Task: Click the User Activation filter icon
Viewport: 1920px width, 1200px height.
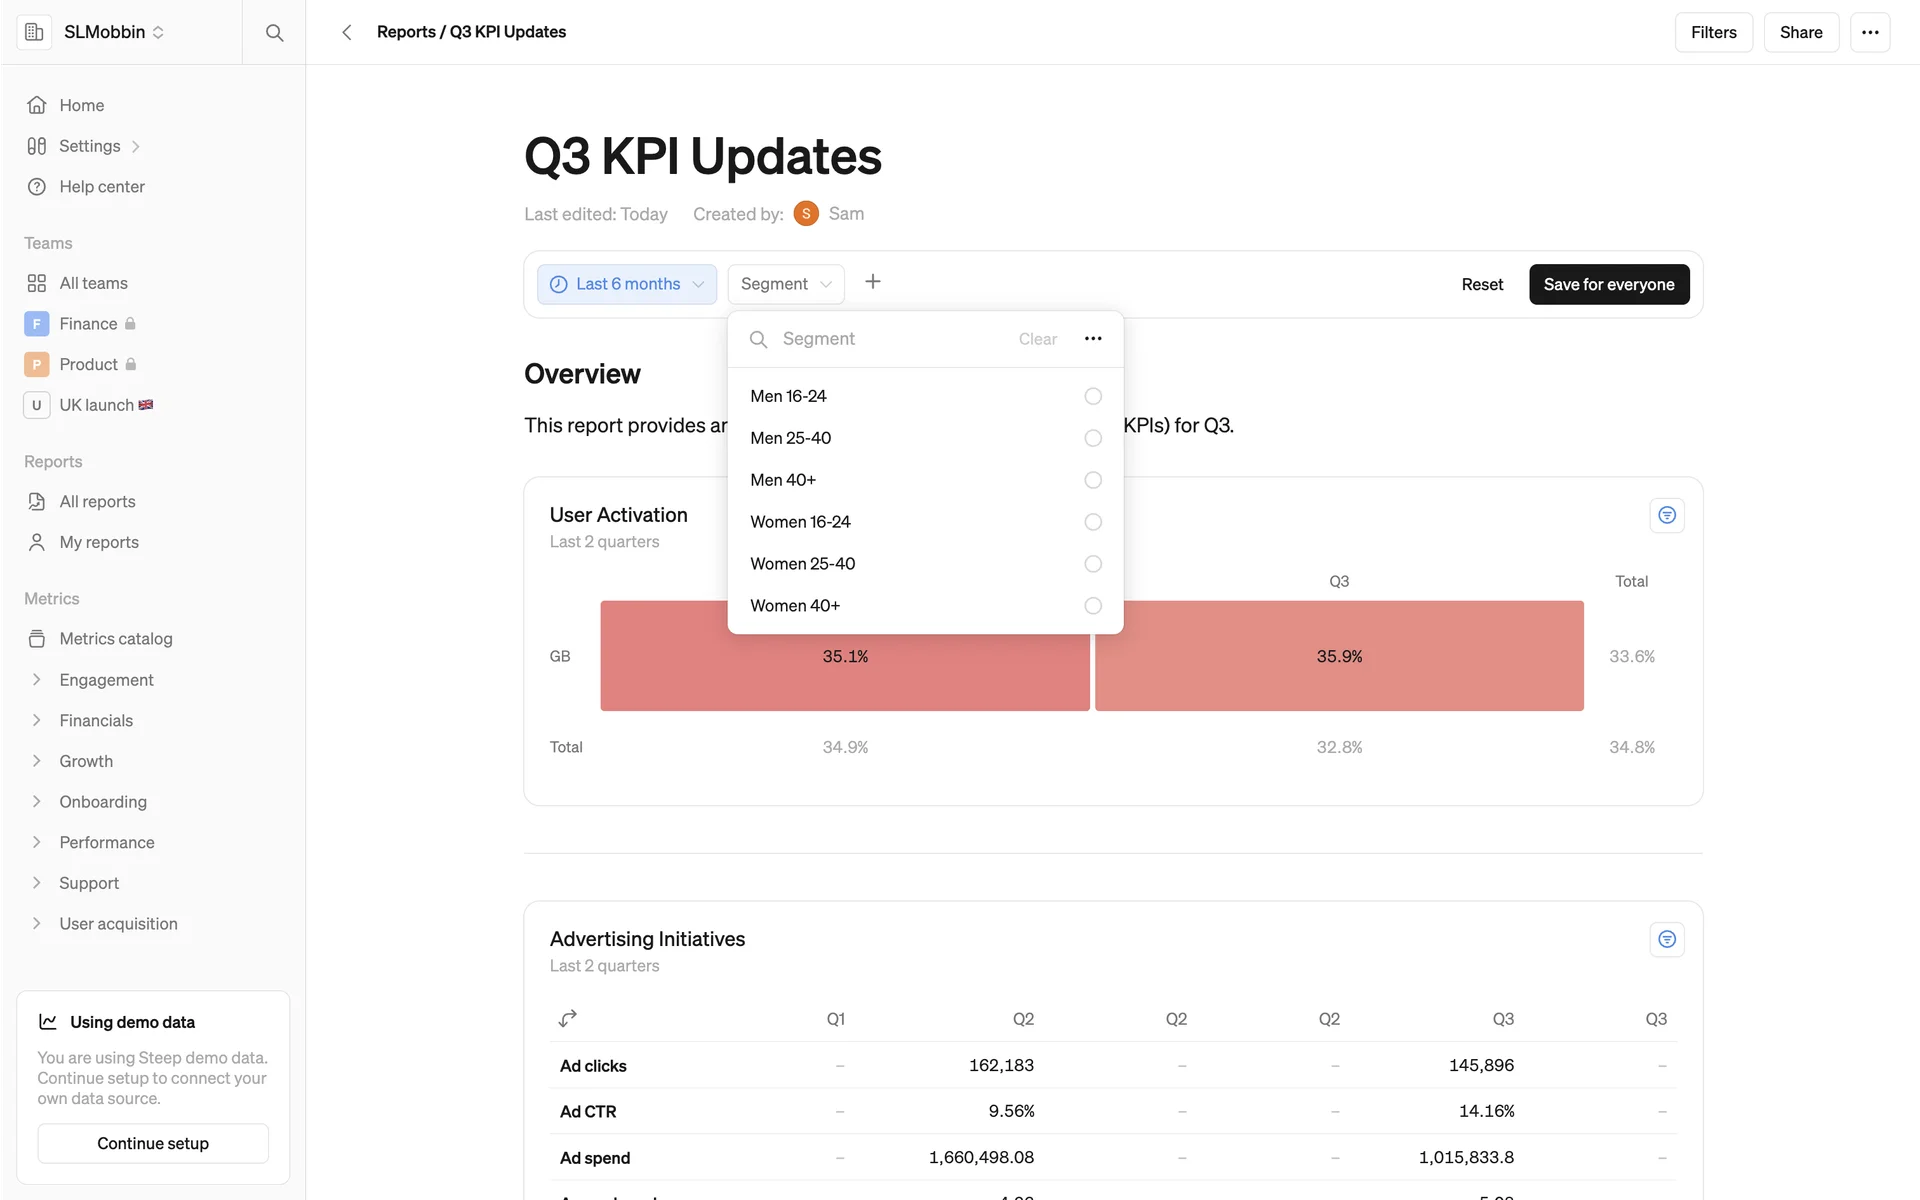Action: (x=1666, y=515)
